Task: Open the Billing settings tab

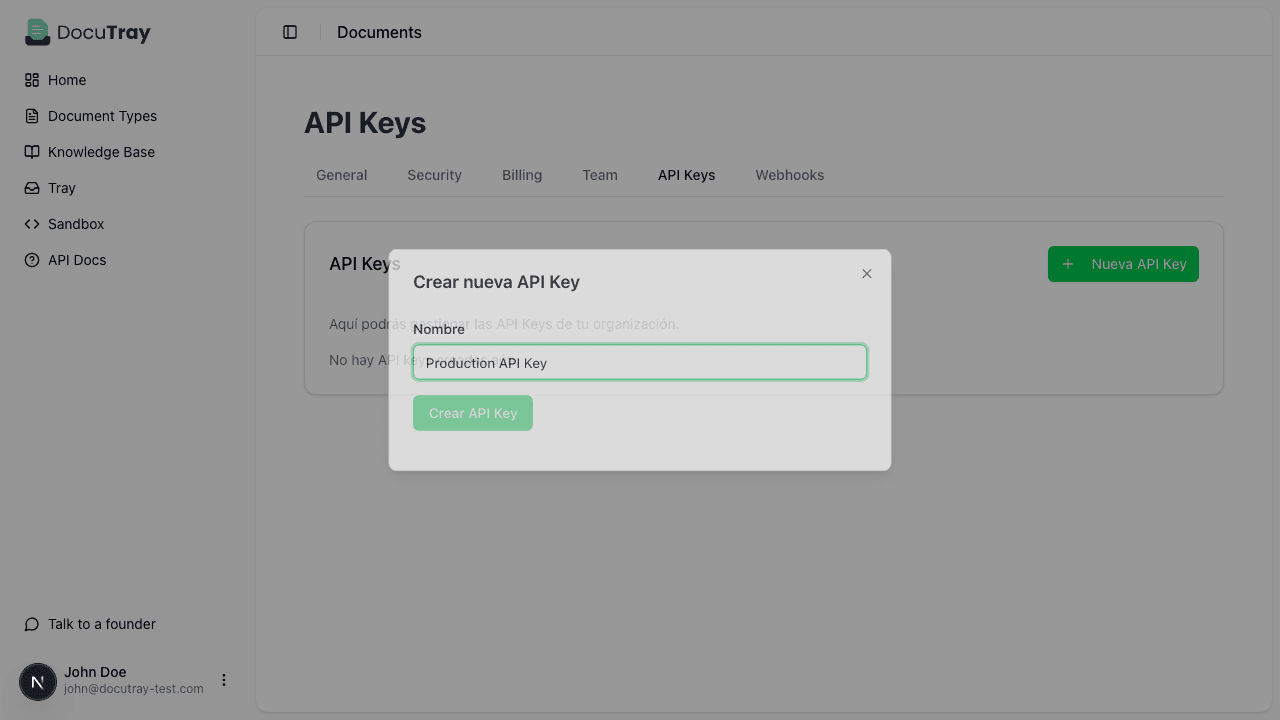Action: coord(521,174)
